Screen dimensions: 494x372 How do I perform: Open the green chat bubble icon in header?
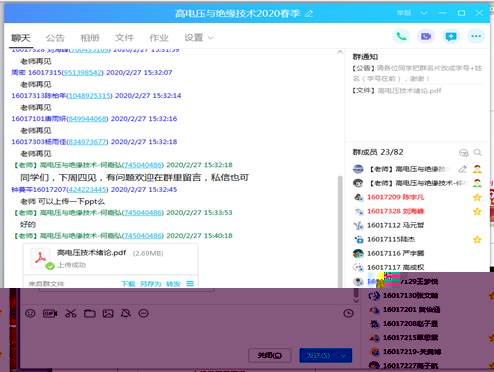coord(451,36)
